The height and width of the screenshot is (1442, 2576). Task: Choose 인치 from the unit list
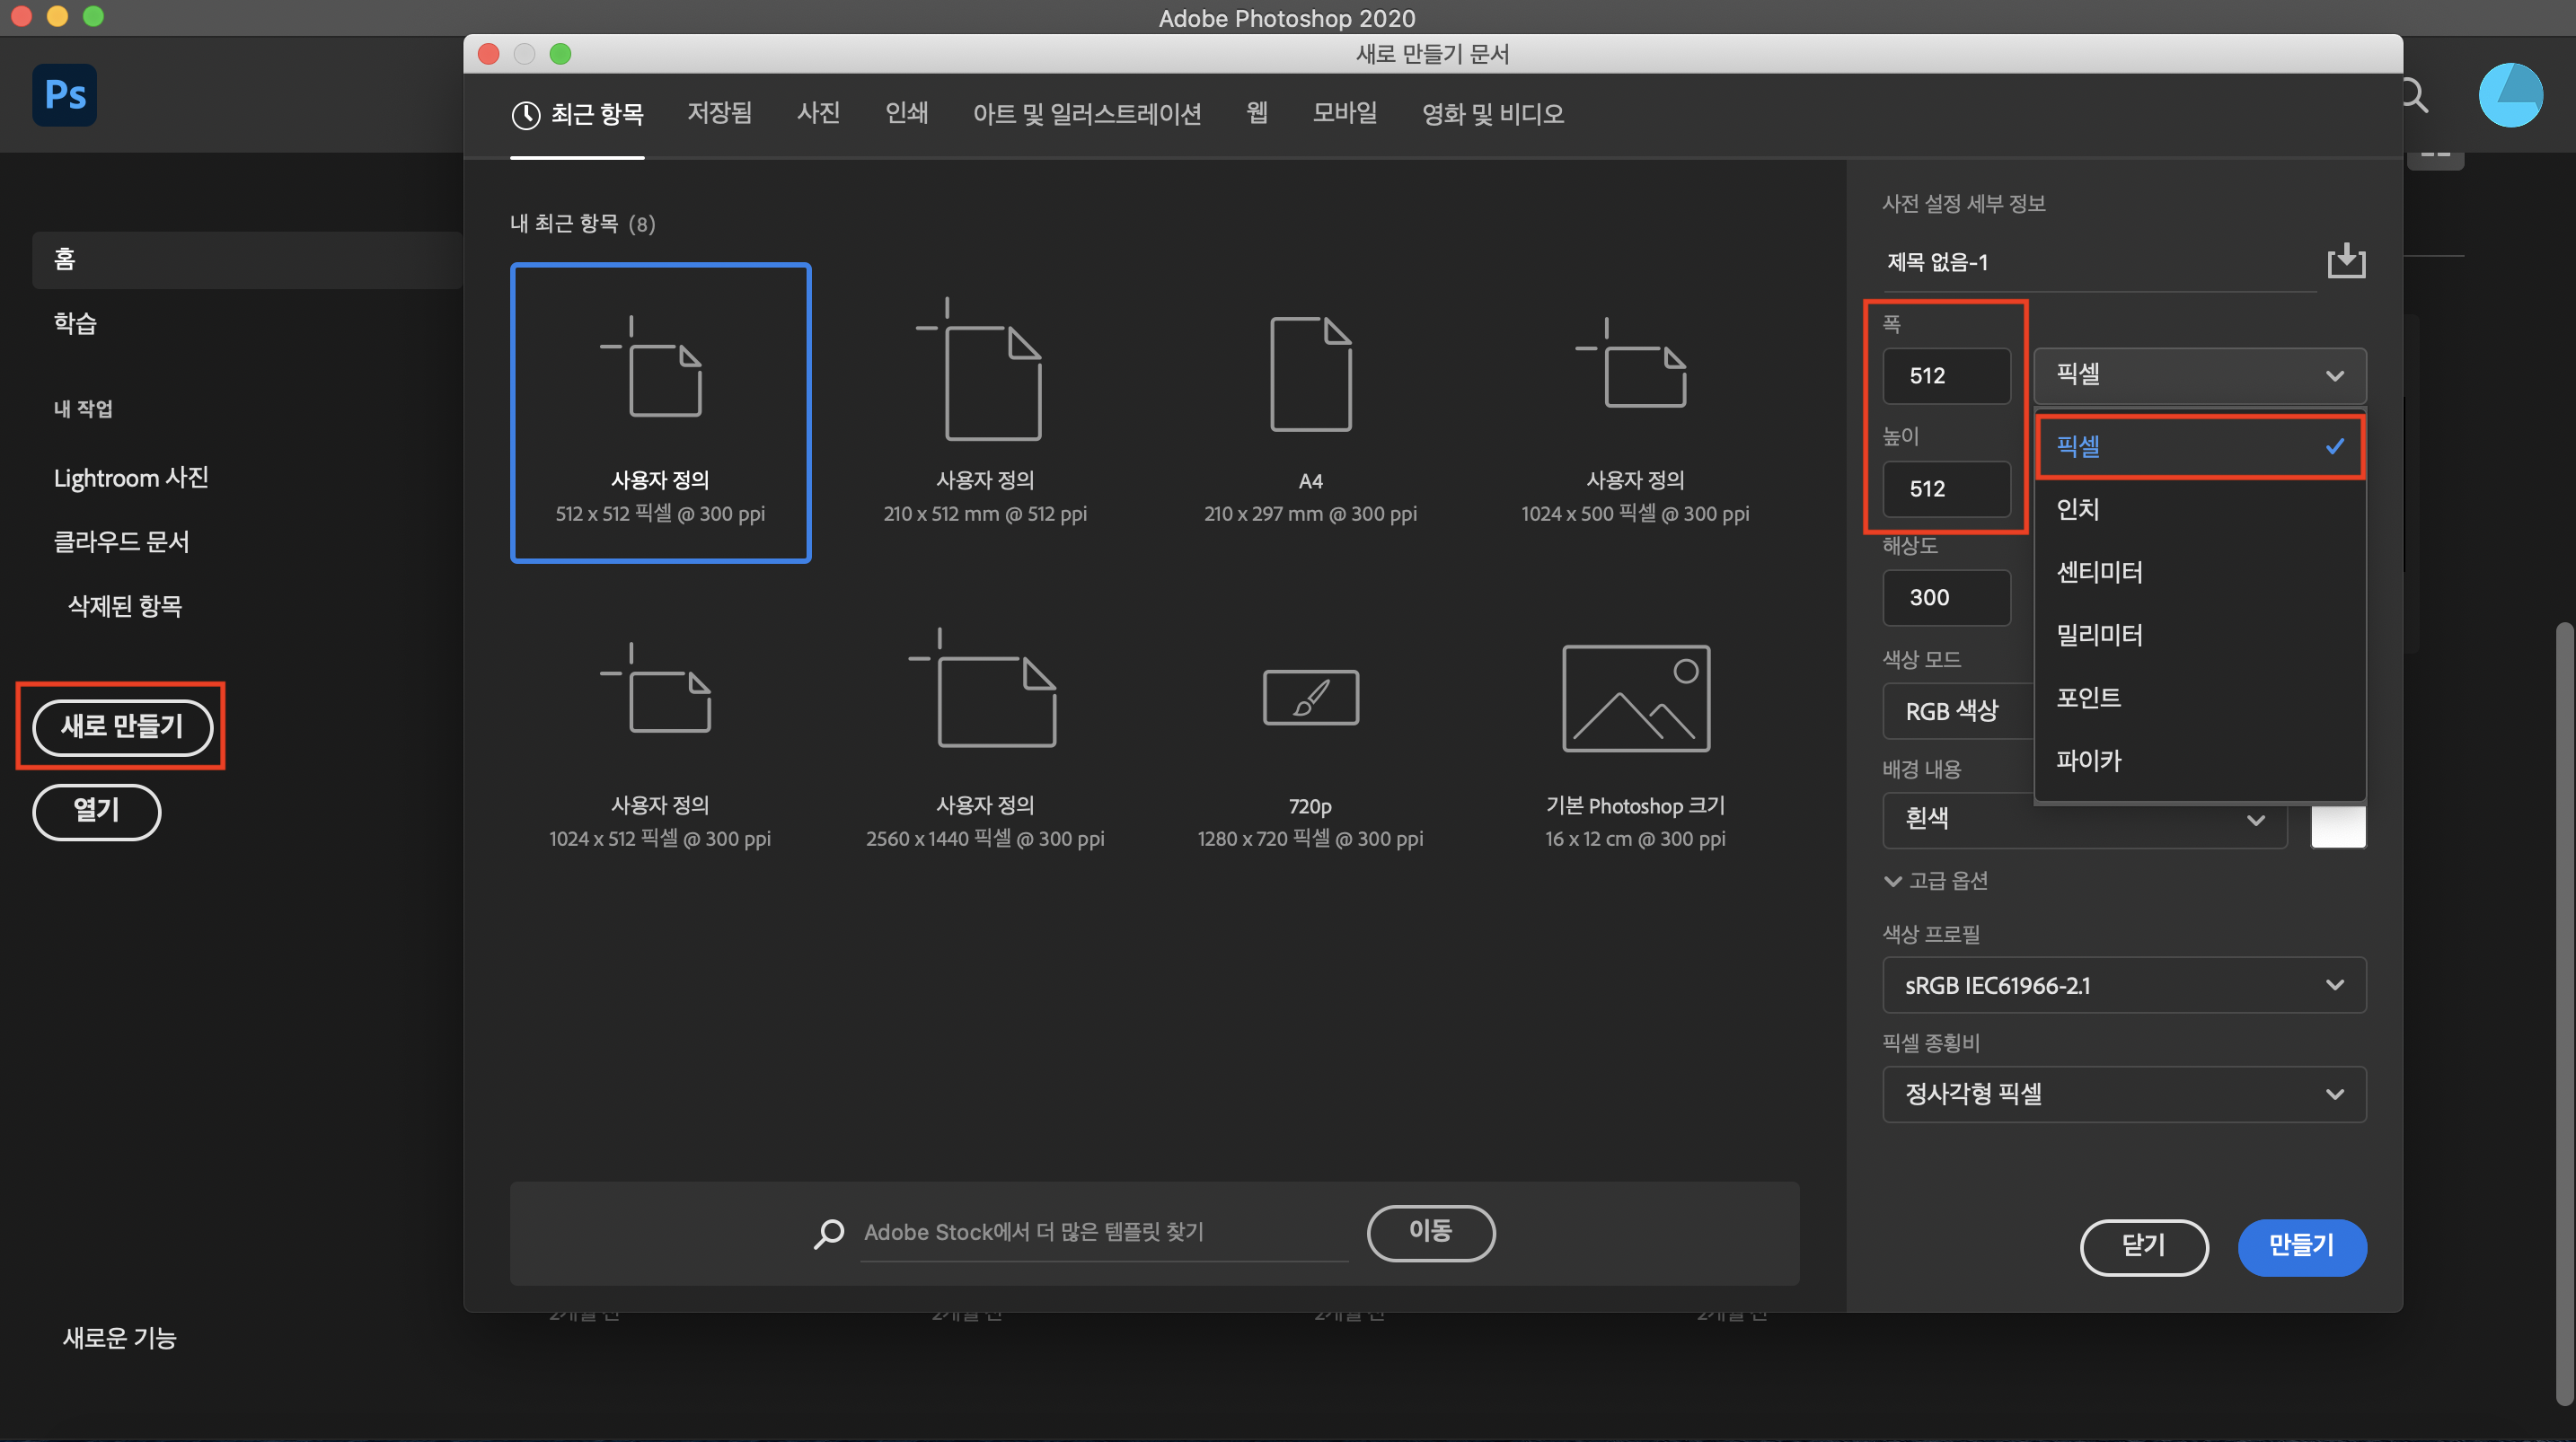(2078, 509)
